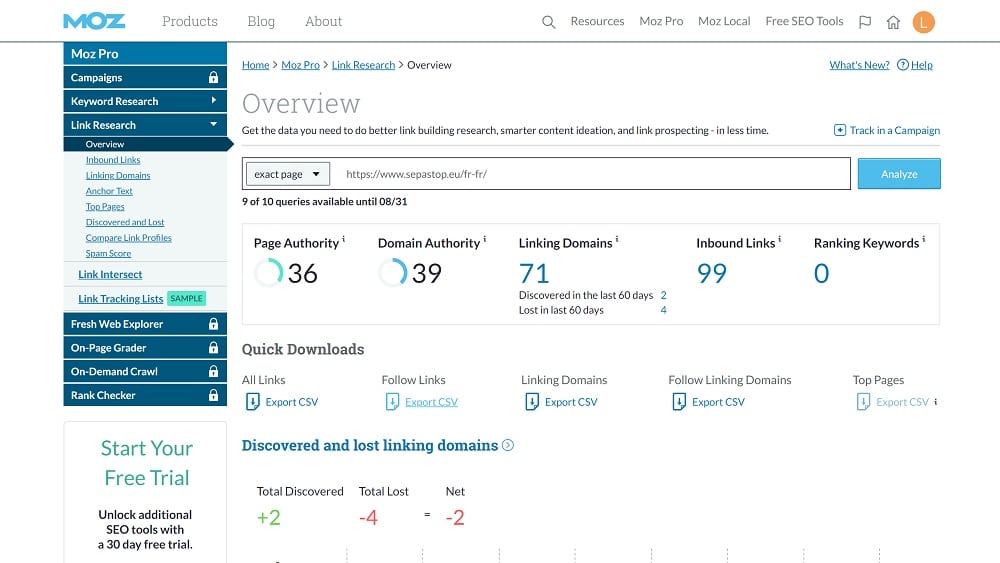Click the Domain Authority info icon
Viewport: 1000px width, 563px height.
click(485, 239)
